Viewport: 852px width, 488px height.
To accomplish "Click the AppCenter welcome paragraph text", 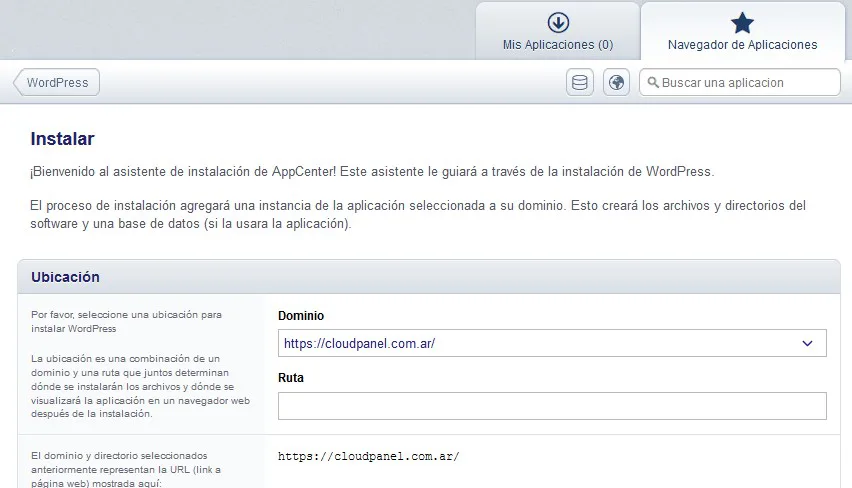I will tap(372, 171).
